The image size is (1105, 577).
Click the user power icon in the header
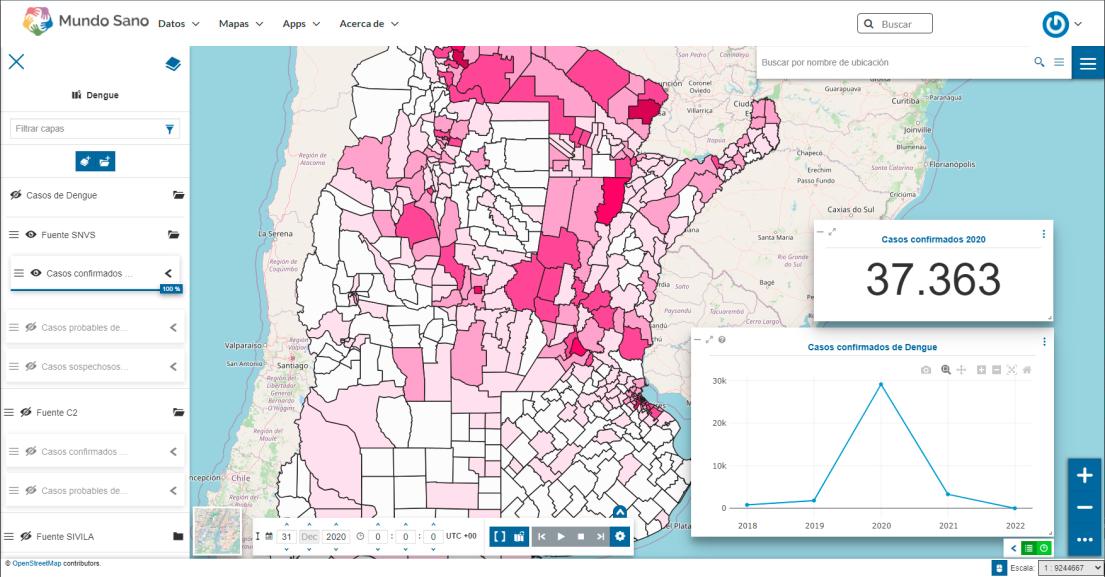[x=1054, y=23]
